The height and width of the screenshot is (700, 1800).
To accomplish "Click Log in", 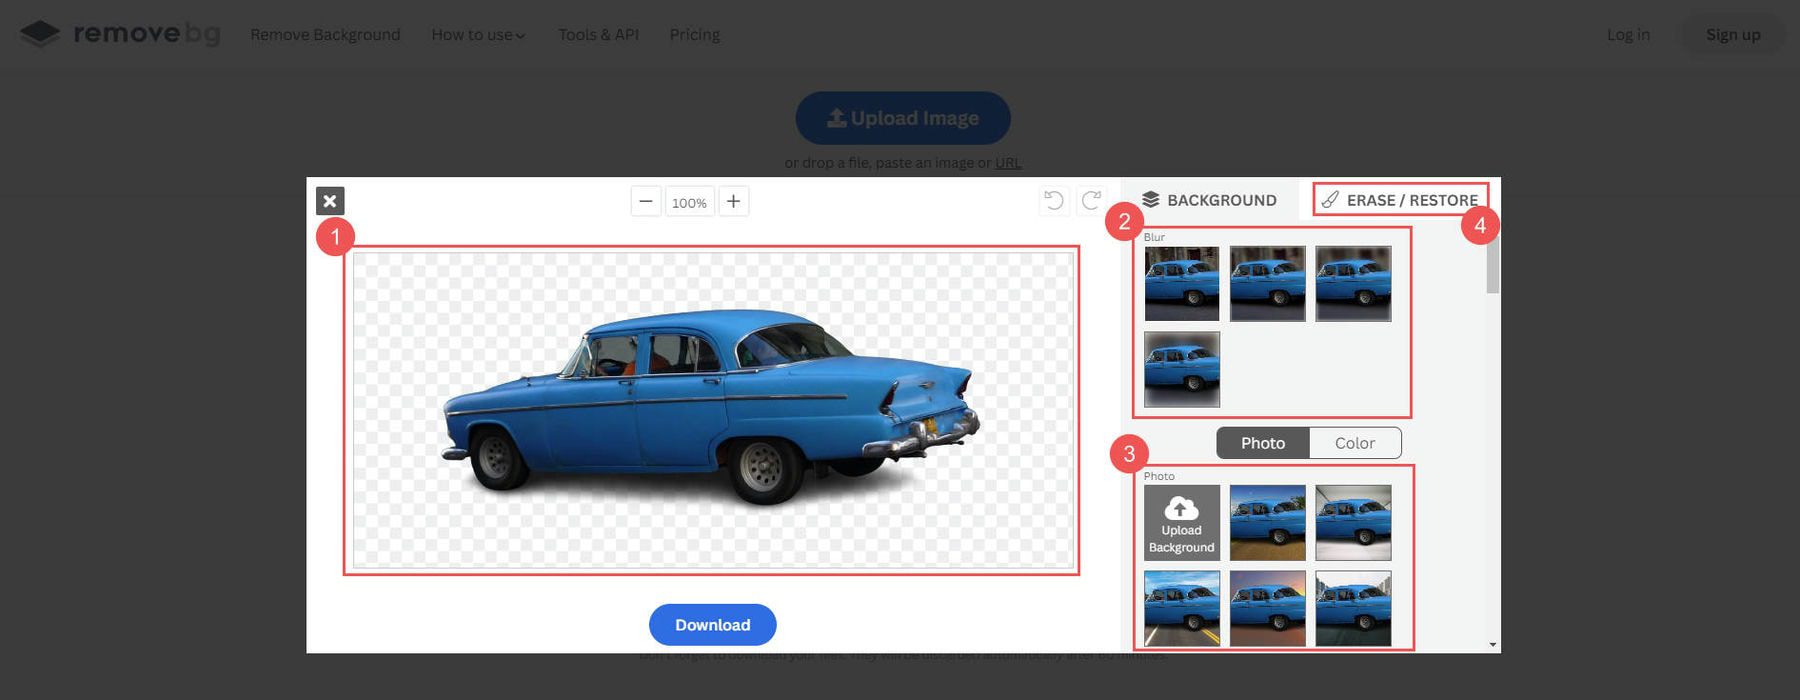I will 1628,35.
